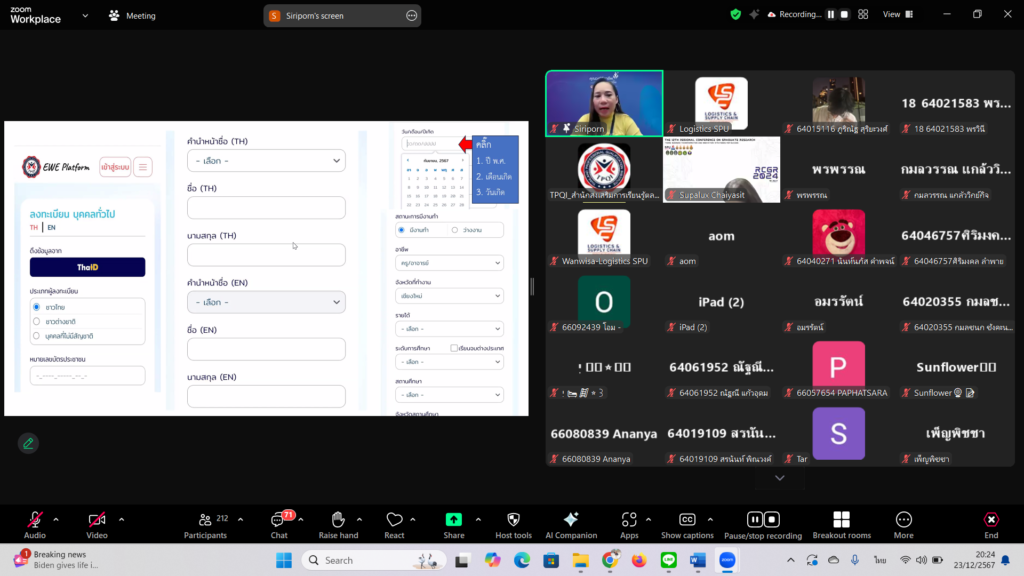Viewport: 1024px width, 576px height.
Task: Expand the Audio options caret
Action: (x=56, y=520)
